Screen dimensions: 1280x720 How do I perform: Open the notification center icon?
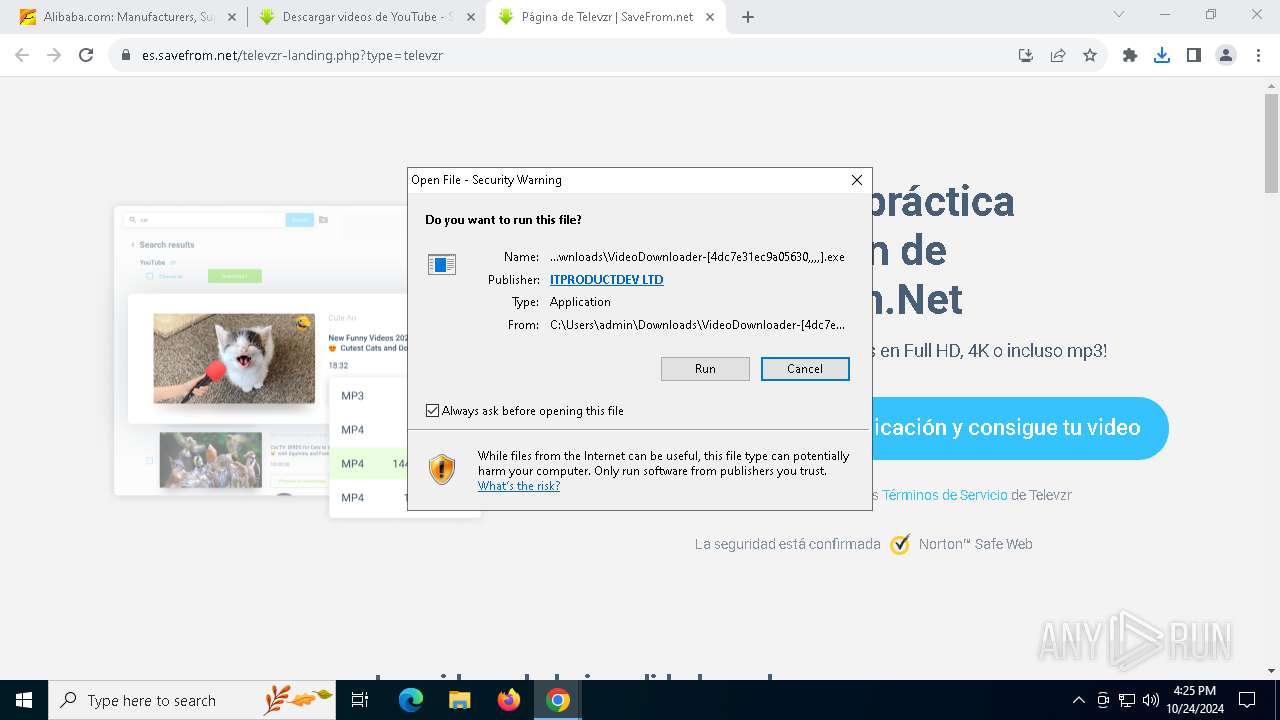point(1247,700)
